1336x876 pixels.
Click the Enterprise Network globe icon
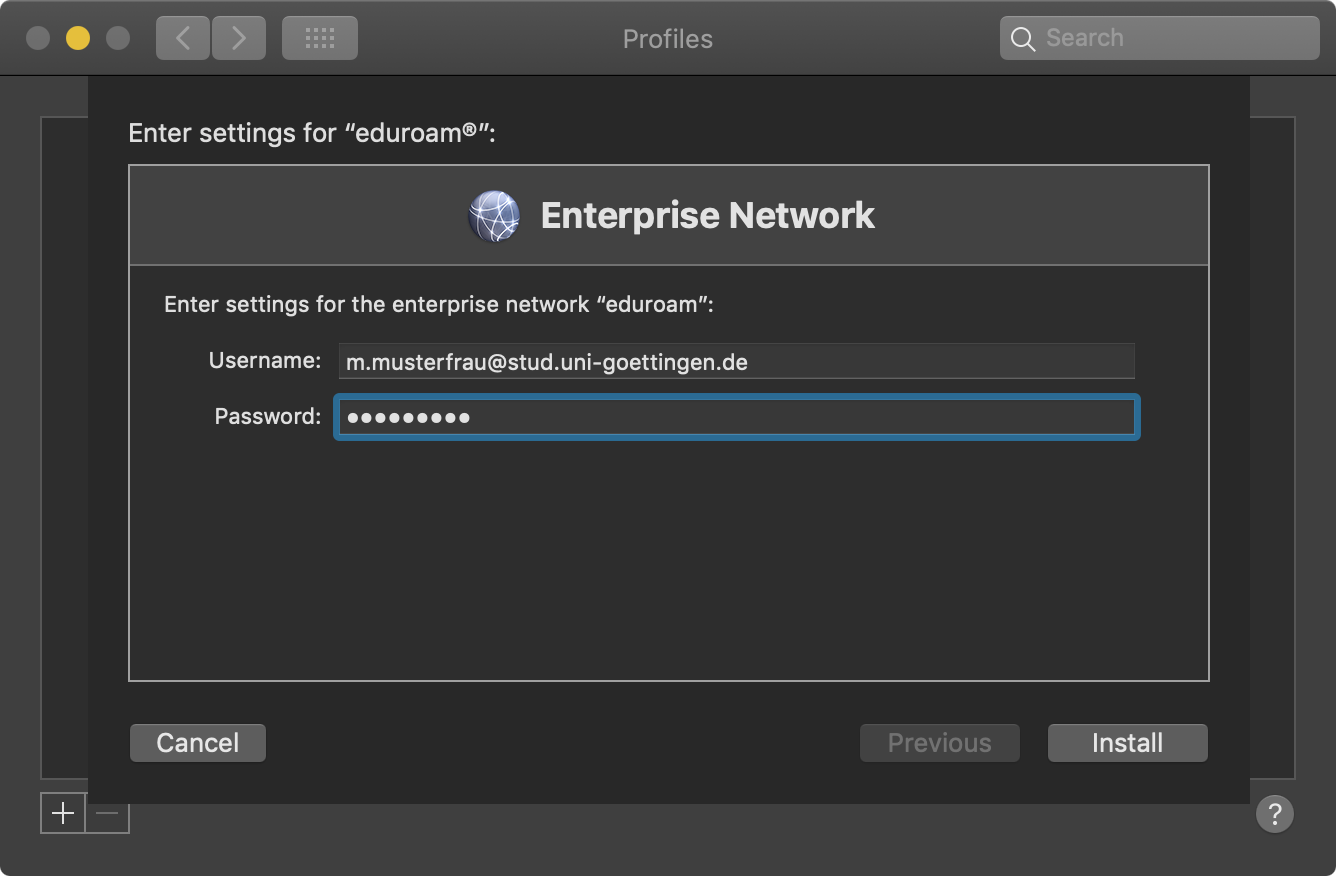[x=494, y=216]
